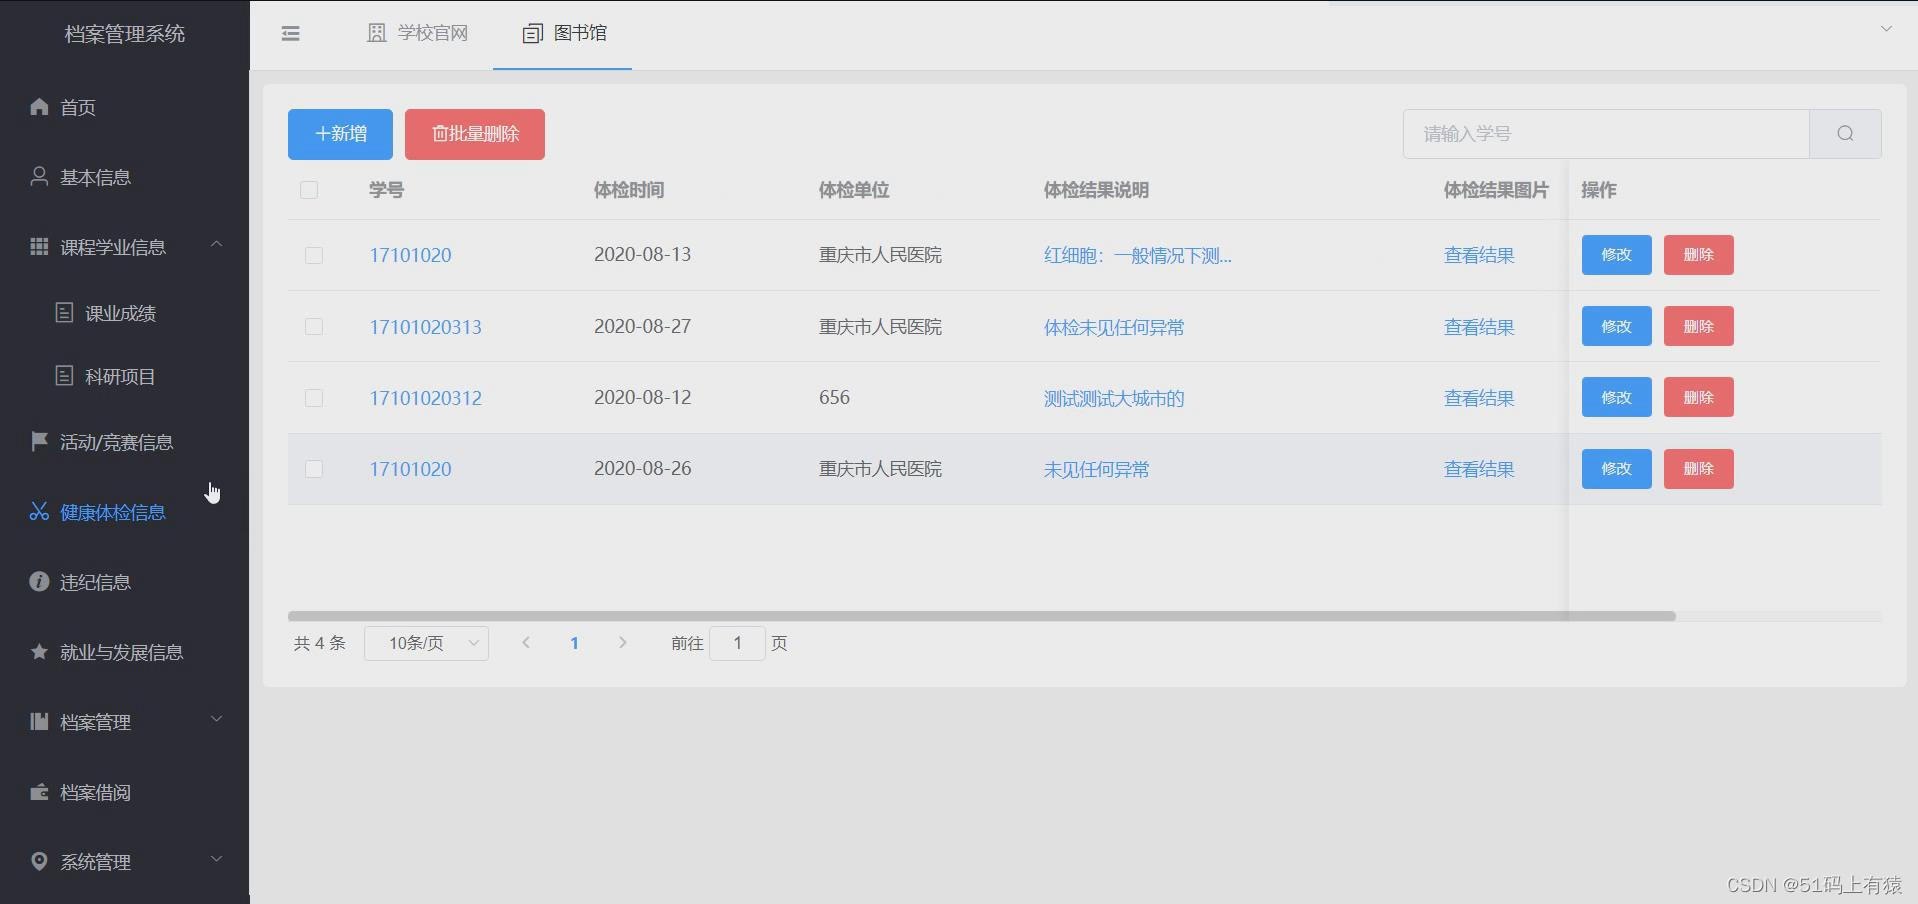Open 查看结果 link for 2020-08-13 row
This screenshot has height=904, width=1918.
1478,255
